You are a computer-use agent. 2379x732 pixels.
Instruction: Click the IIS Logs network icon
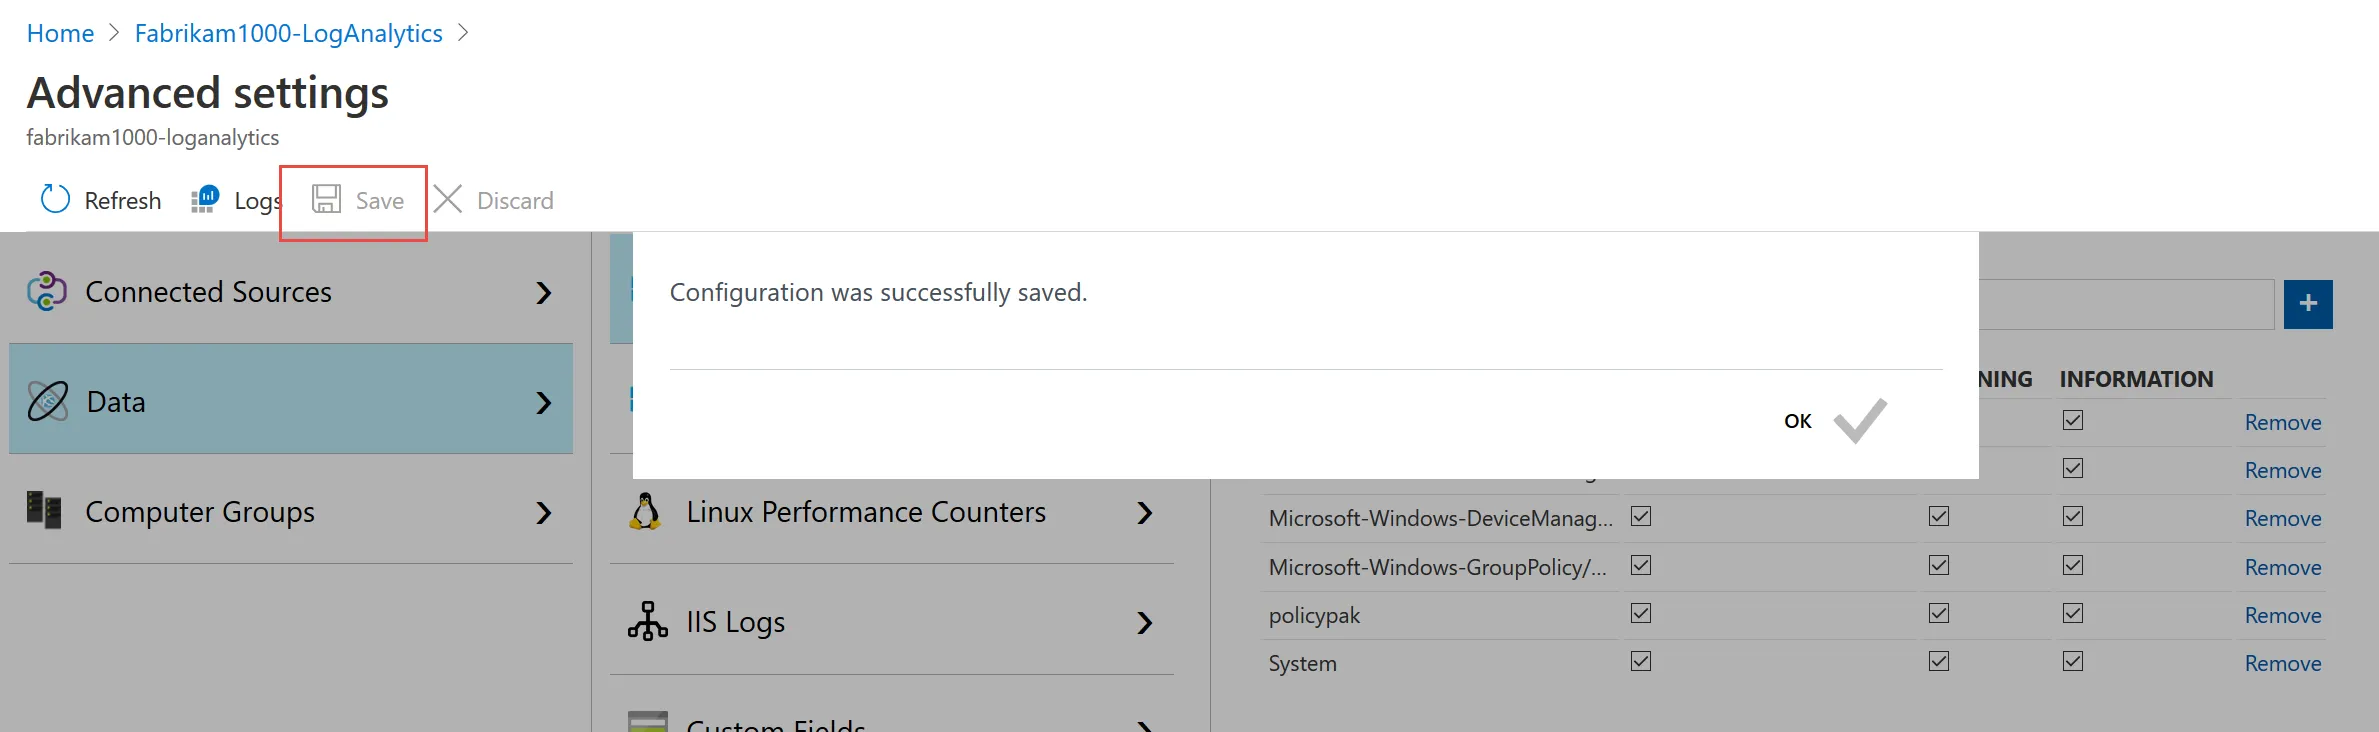click(x=647, y=621)
